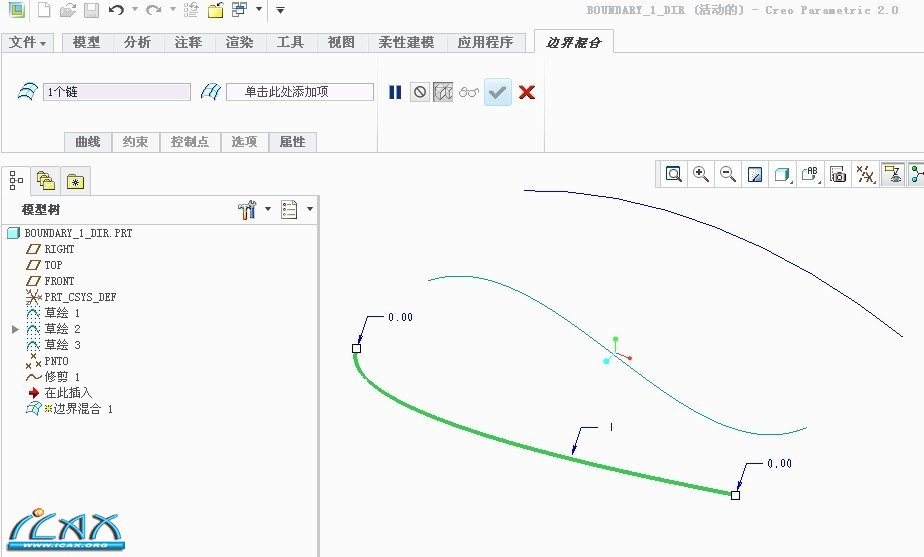The image size is (924, 557).
Task: Save the model with diskette icon
Action: pyautogui.click(x=91, y=9)
